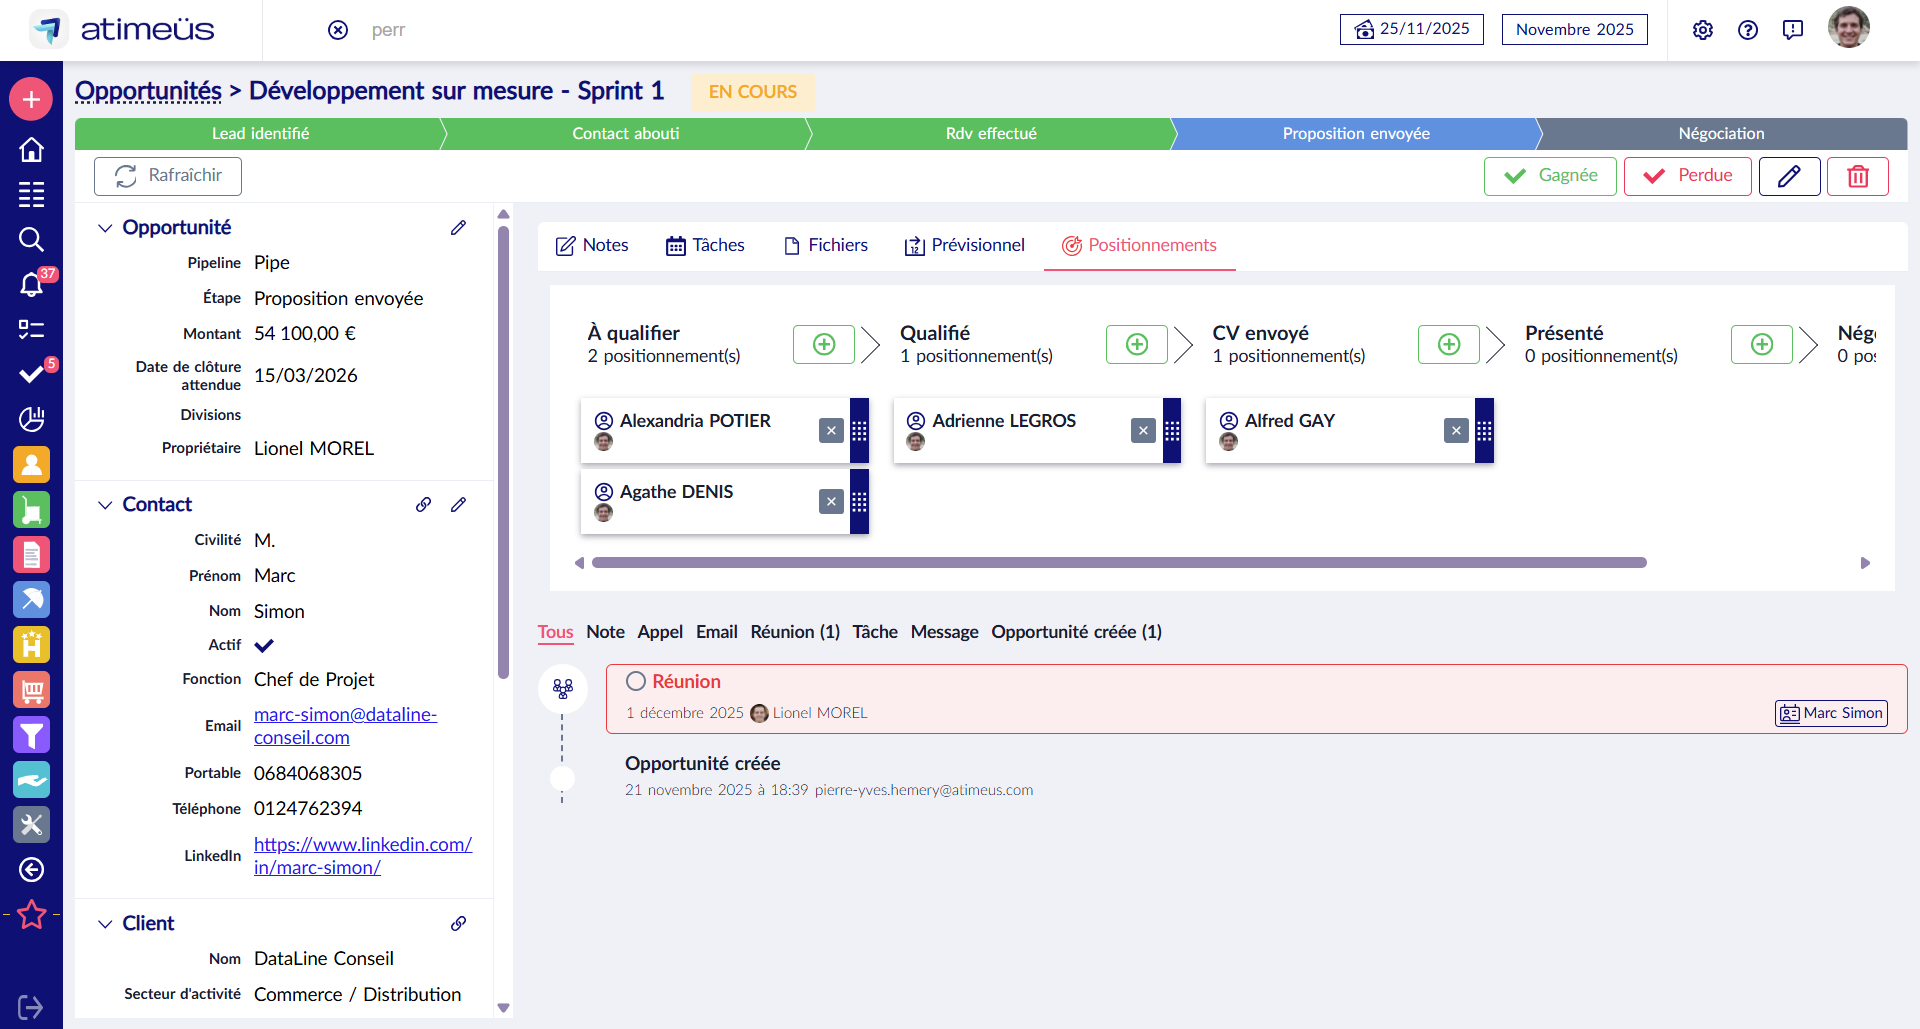
Task: Remove Alexandria POTIER positioning card
Action: [831, 430]
